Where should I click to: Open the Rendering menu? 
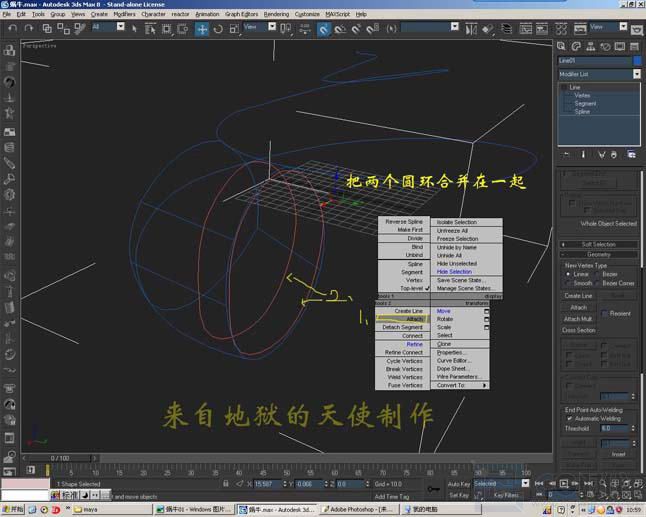[x=276, y=14]
